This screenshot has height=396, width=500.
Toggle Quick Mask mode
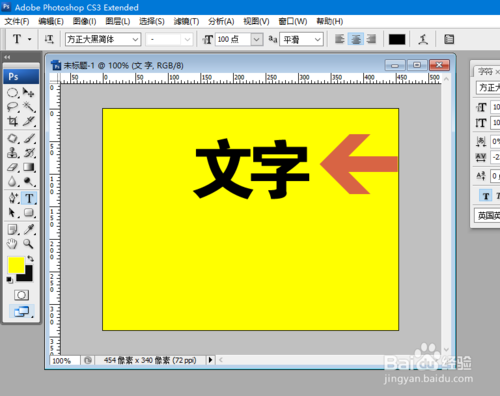point(21,295)
